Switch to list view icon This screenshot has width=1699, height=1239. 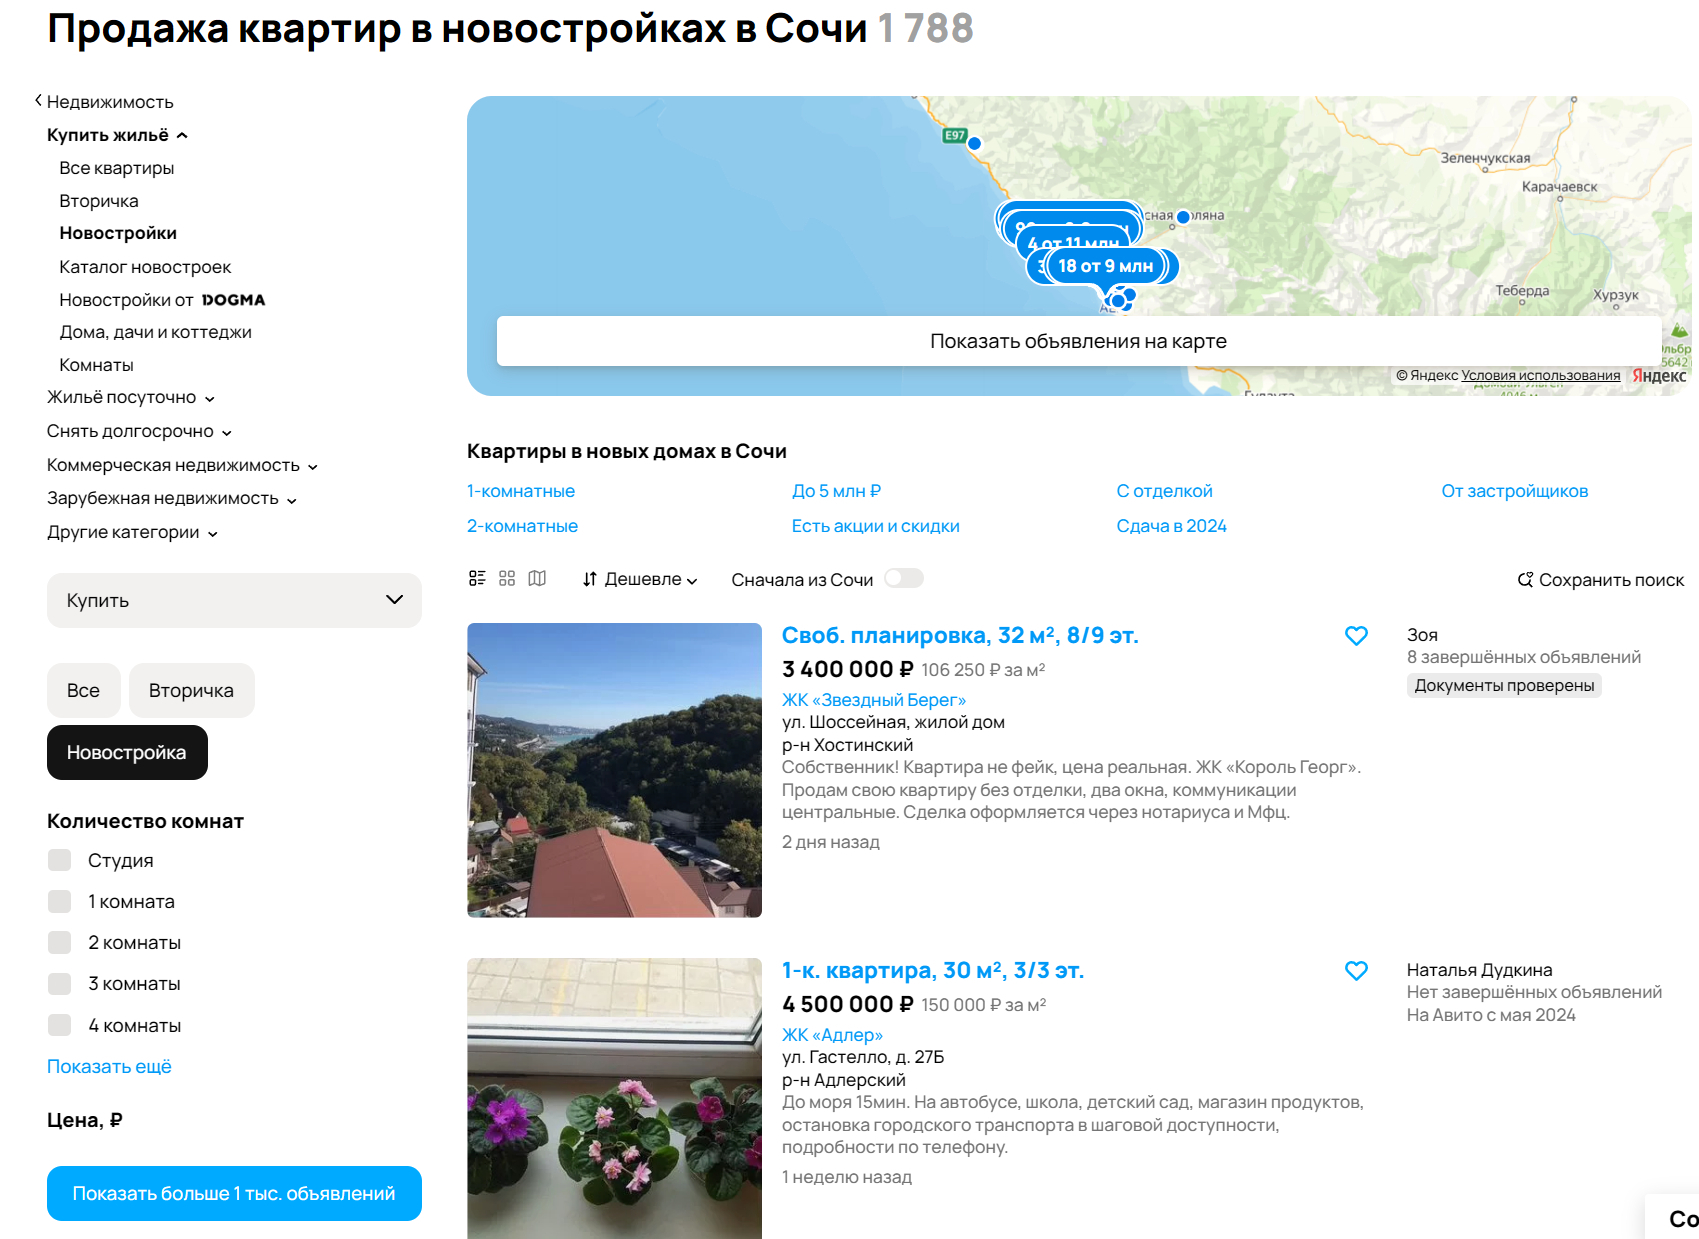pos(477,578)
